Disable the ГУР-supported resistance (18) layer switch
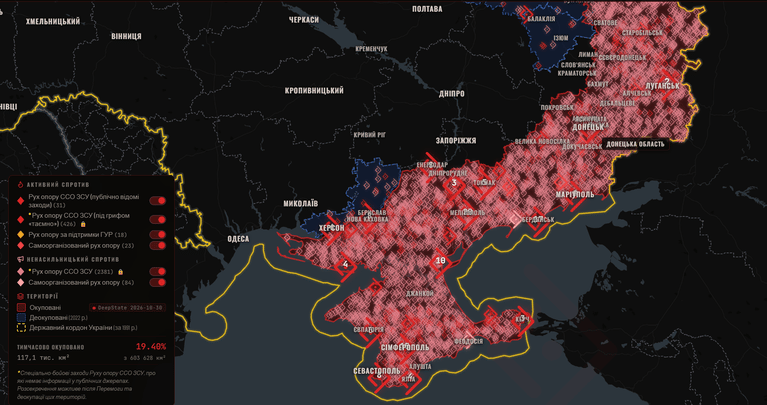This screenshot has height=405, width=767. click(158, 235)
